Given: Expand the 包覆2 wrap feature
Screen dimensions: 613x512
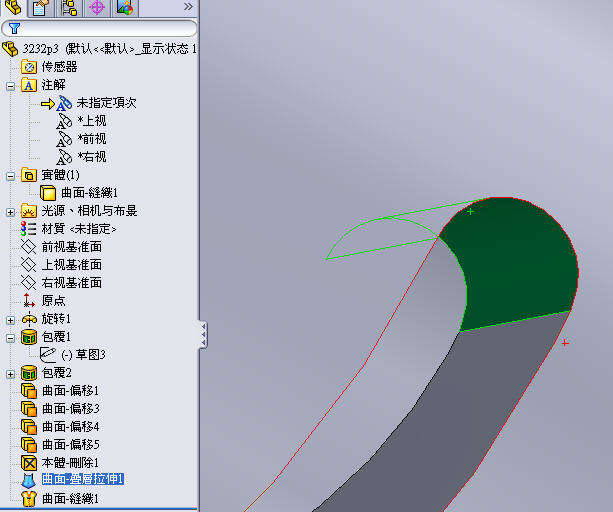Looking at the screenshot, I should pyautogui.click(x=10, y=374).
